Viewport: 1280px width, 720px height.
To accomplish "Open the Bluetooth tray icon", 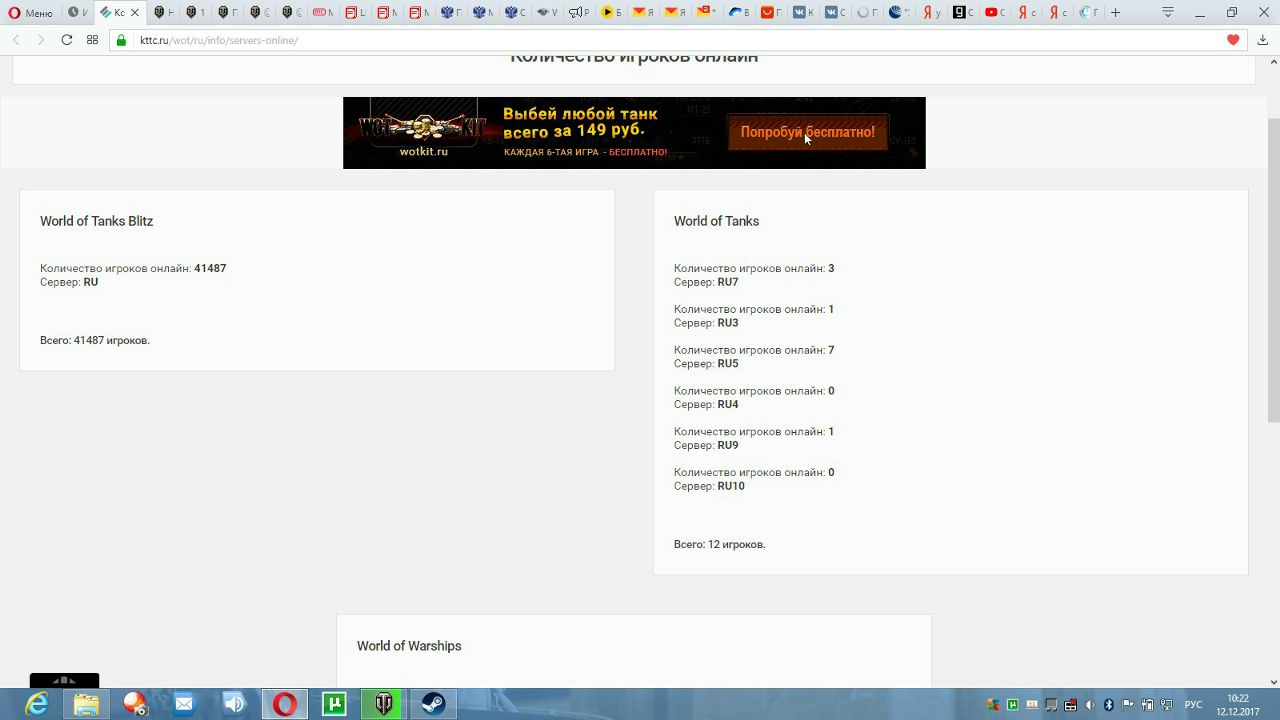I will click(x=1109, y=705).
